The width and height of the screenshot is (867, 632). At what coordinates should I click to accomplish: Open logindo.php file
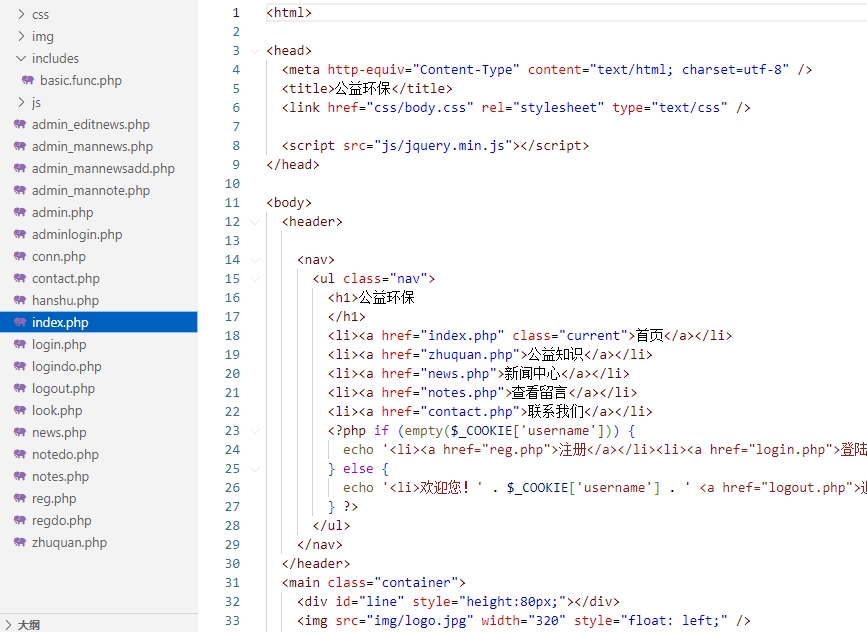click(x=66, y=367)
